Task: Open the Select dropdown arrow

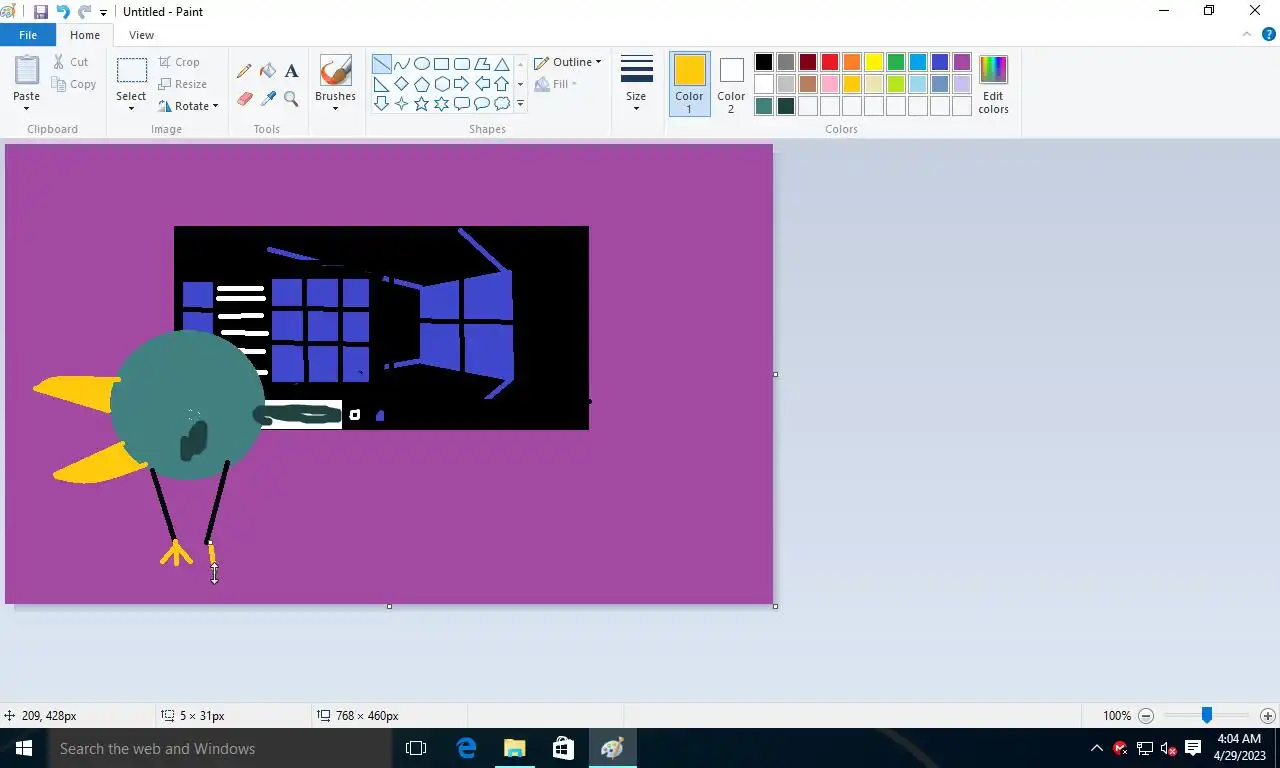Action: (x=131, y=108)
